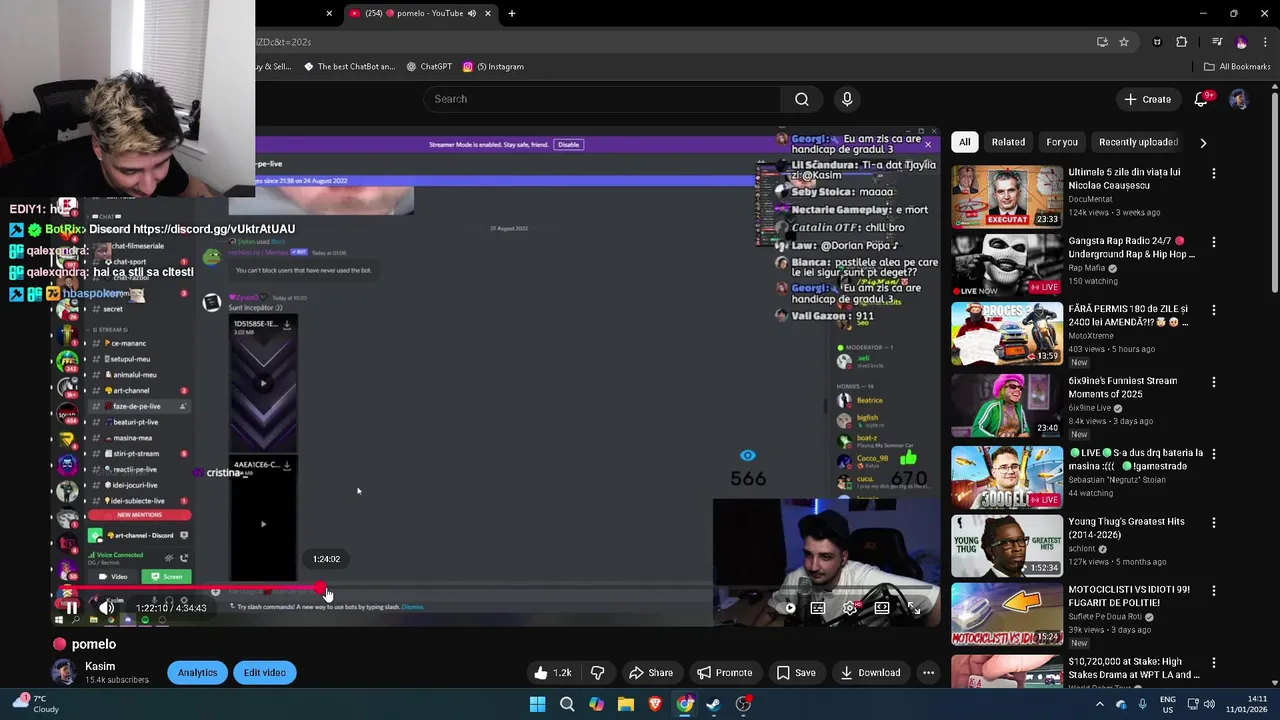Viewport: 1280px width, 720px height.
Task: Select the All filter chip
Action: [964, 142]
